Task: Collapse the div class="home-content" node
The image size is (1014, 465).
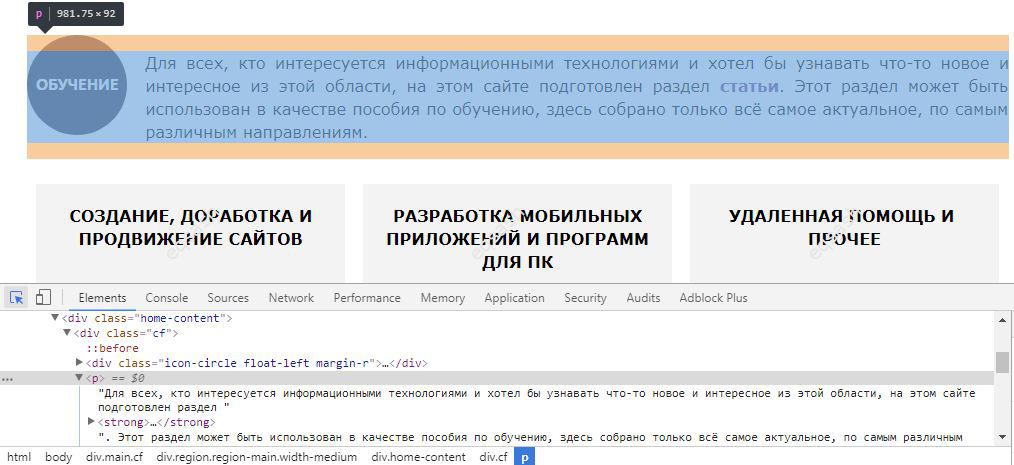Action: pos(55,318)
